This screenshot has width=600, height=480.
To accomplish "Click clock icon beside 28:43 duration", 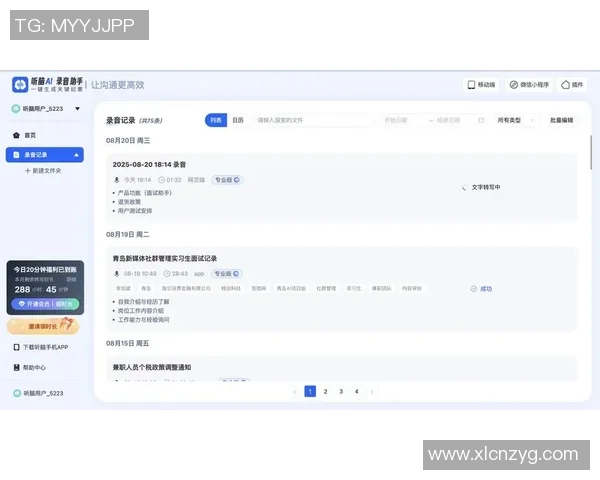I will tap(167, 274).
